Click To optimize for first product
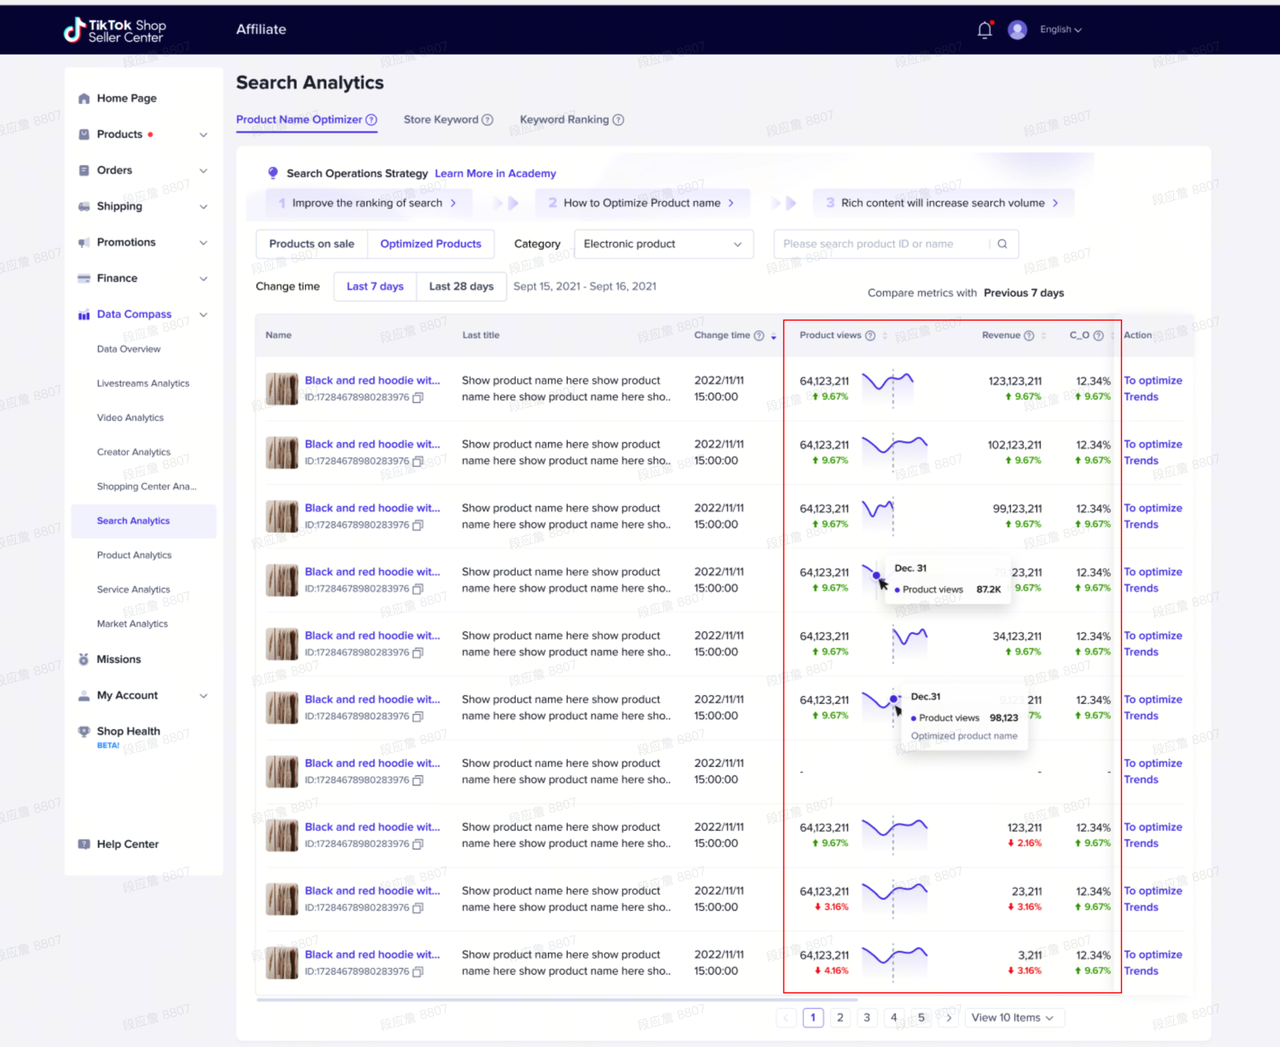 (1153, 381)
